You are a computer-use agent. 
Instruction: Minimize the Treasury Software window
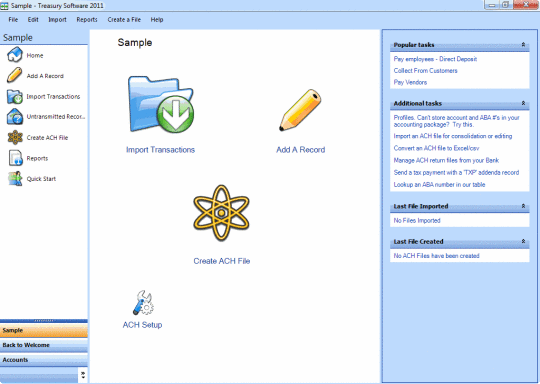coord(492,5)
